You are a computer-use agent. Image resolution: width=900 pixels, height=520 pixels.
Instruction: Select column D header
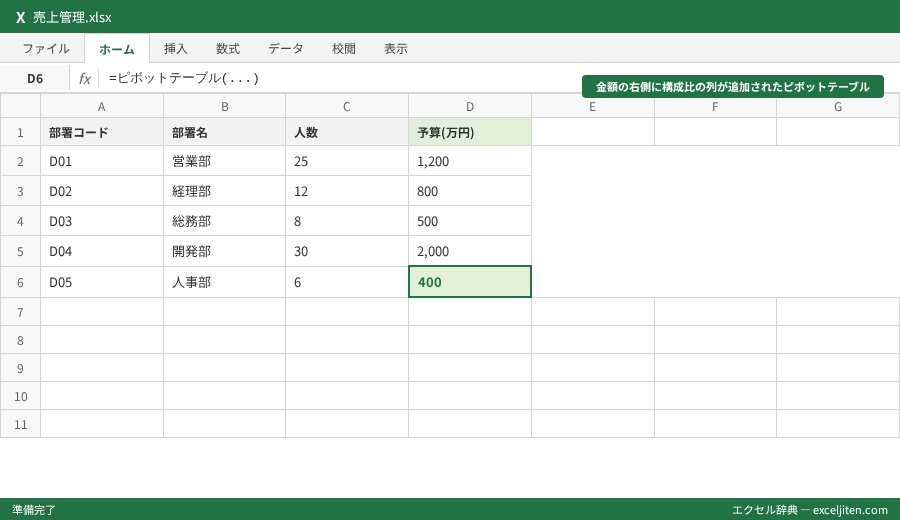click(470, 106)
